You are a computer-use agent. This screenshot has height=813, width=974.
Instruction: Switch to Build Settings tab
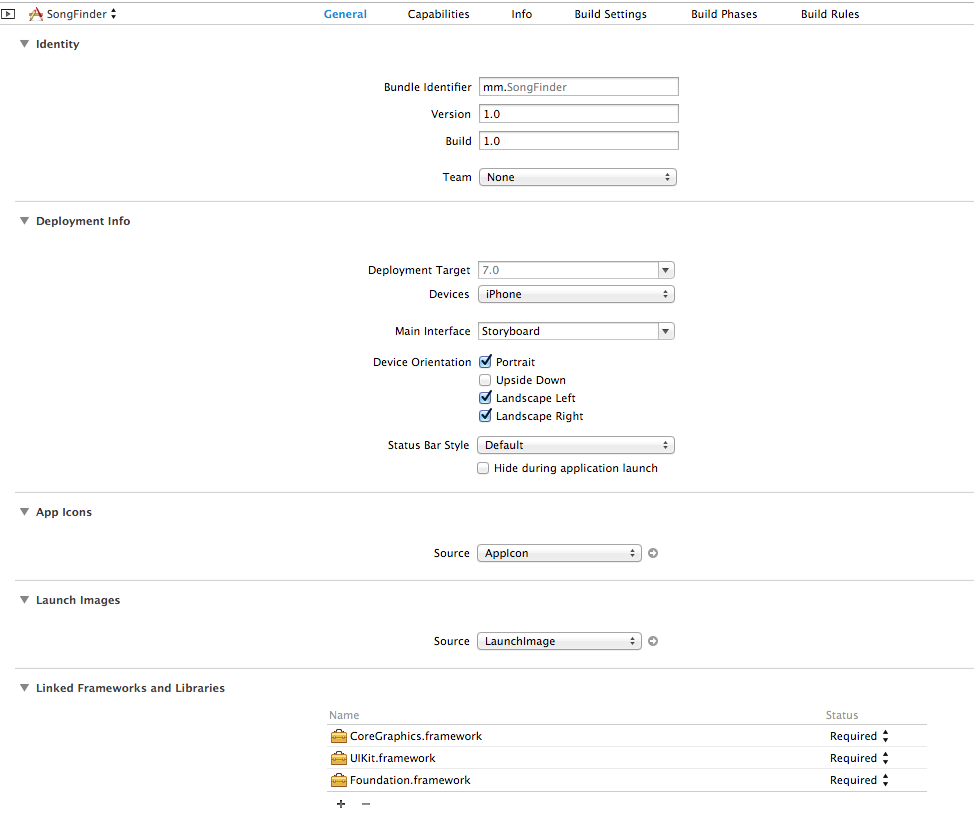click(610, 14)
